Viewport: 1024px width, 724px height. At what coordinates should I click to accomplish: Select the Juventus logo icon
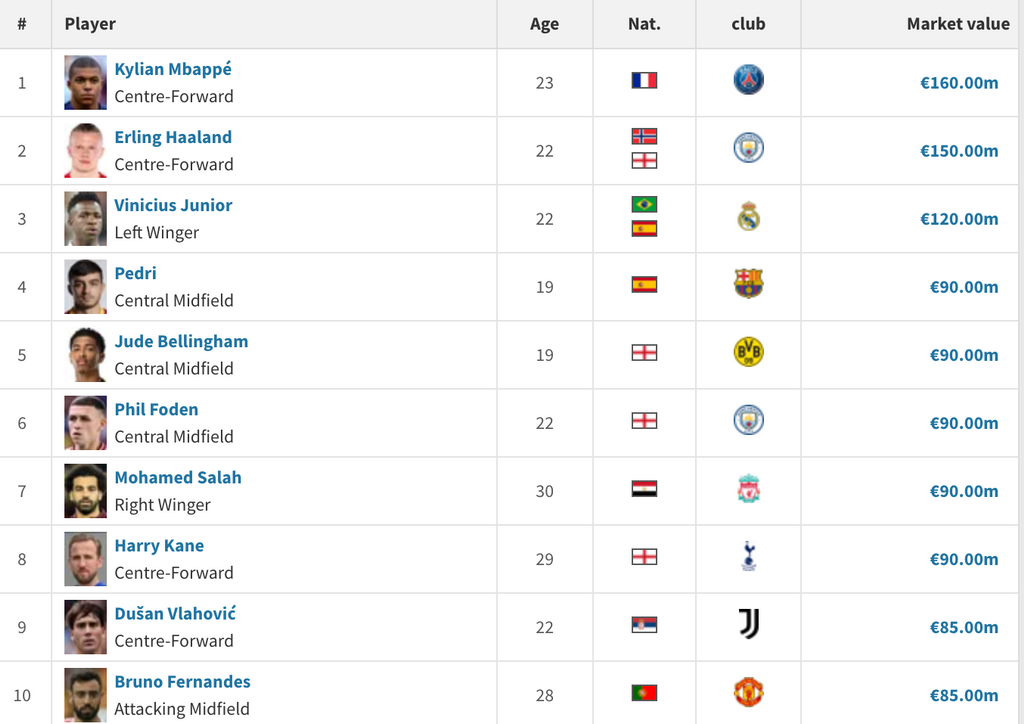748,624
